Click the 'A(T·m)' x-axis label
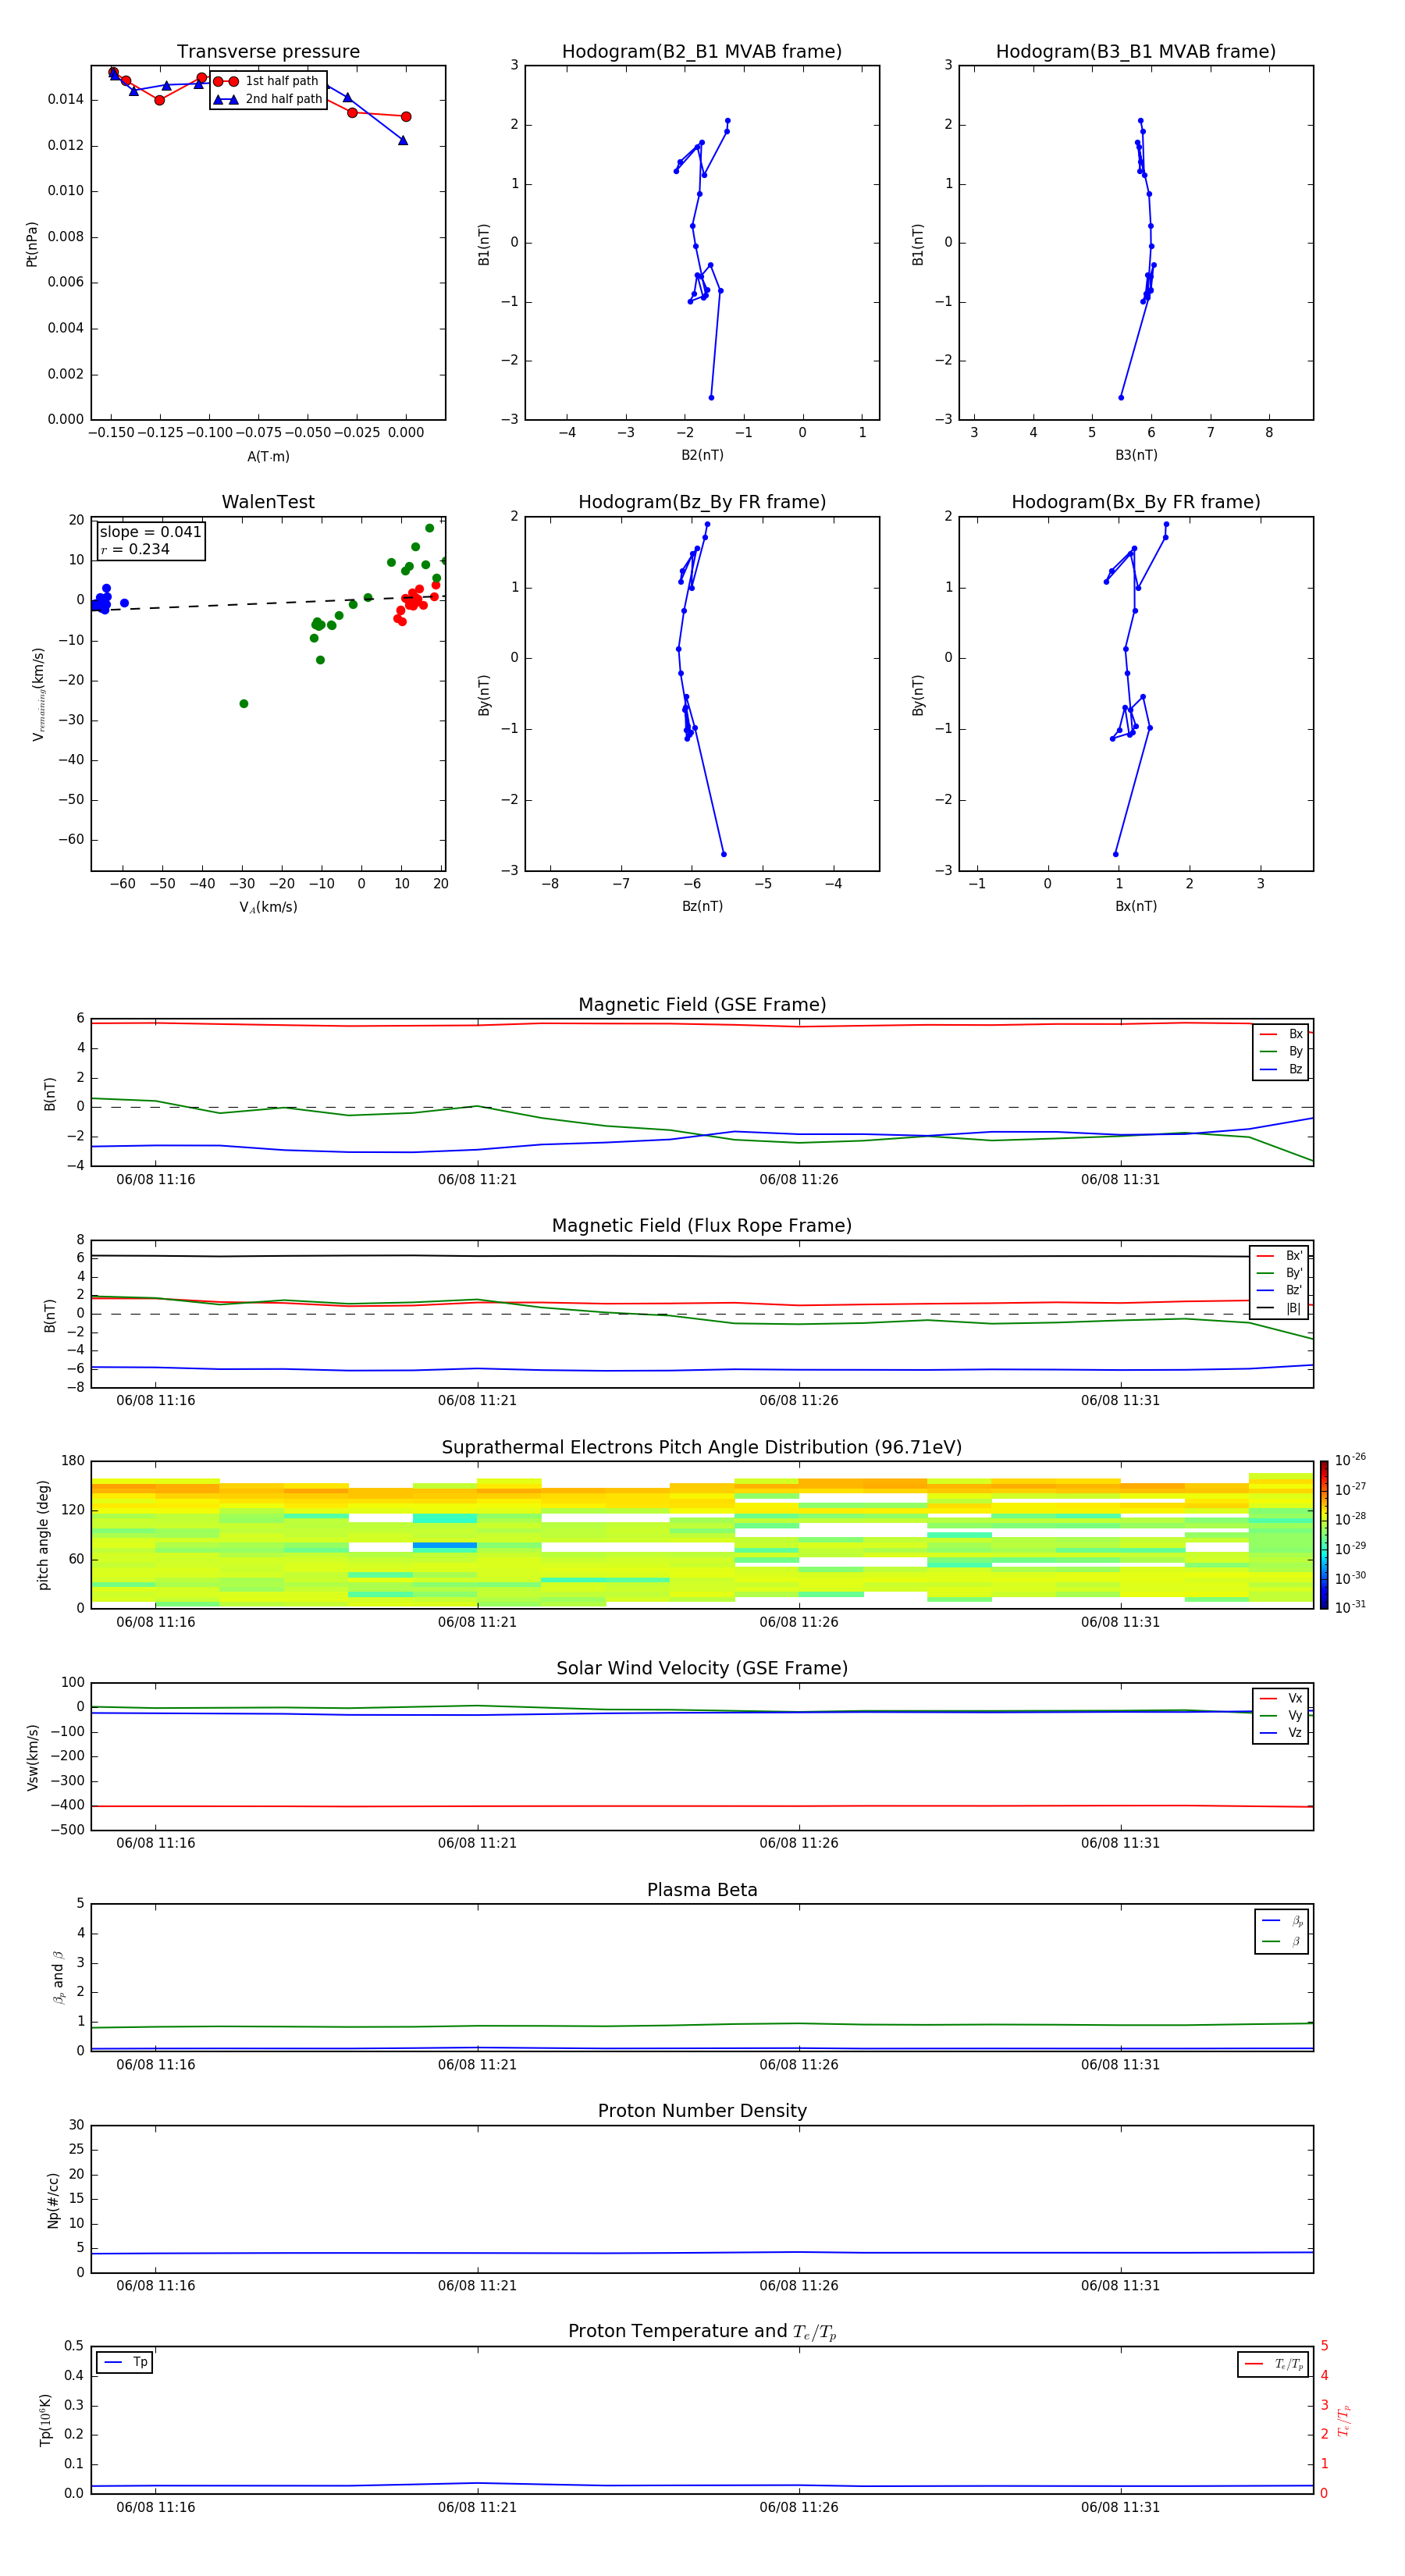This screenshot has height=2576, width=1405. pyautogui.click(x=268, y=456)
